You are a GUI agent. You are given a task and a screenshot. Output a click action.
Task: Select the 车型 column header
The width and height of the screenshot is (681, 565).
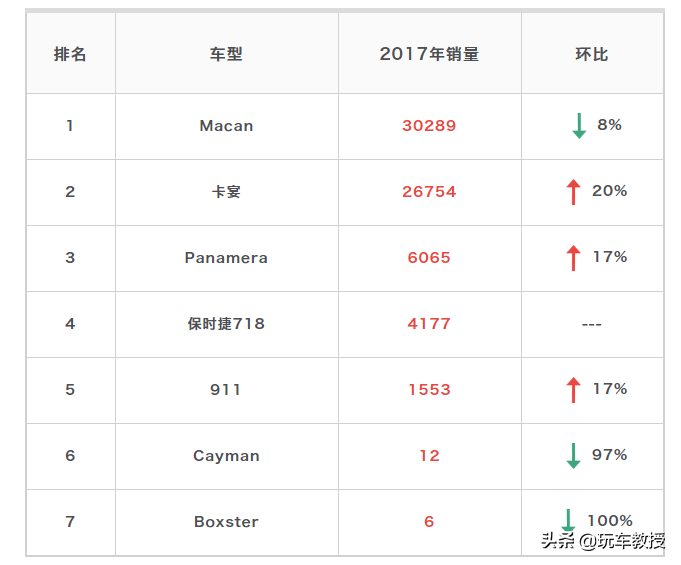pos(226,54)
